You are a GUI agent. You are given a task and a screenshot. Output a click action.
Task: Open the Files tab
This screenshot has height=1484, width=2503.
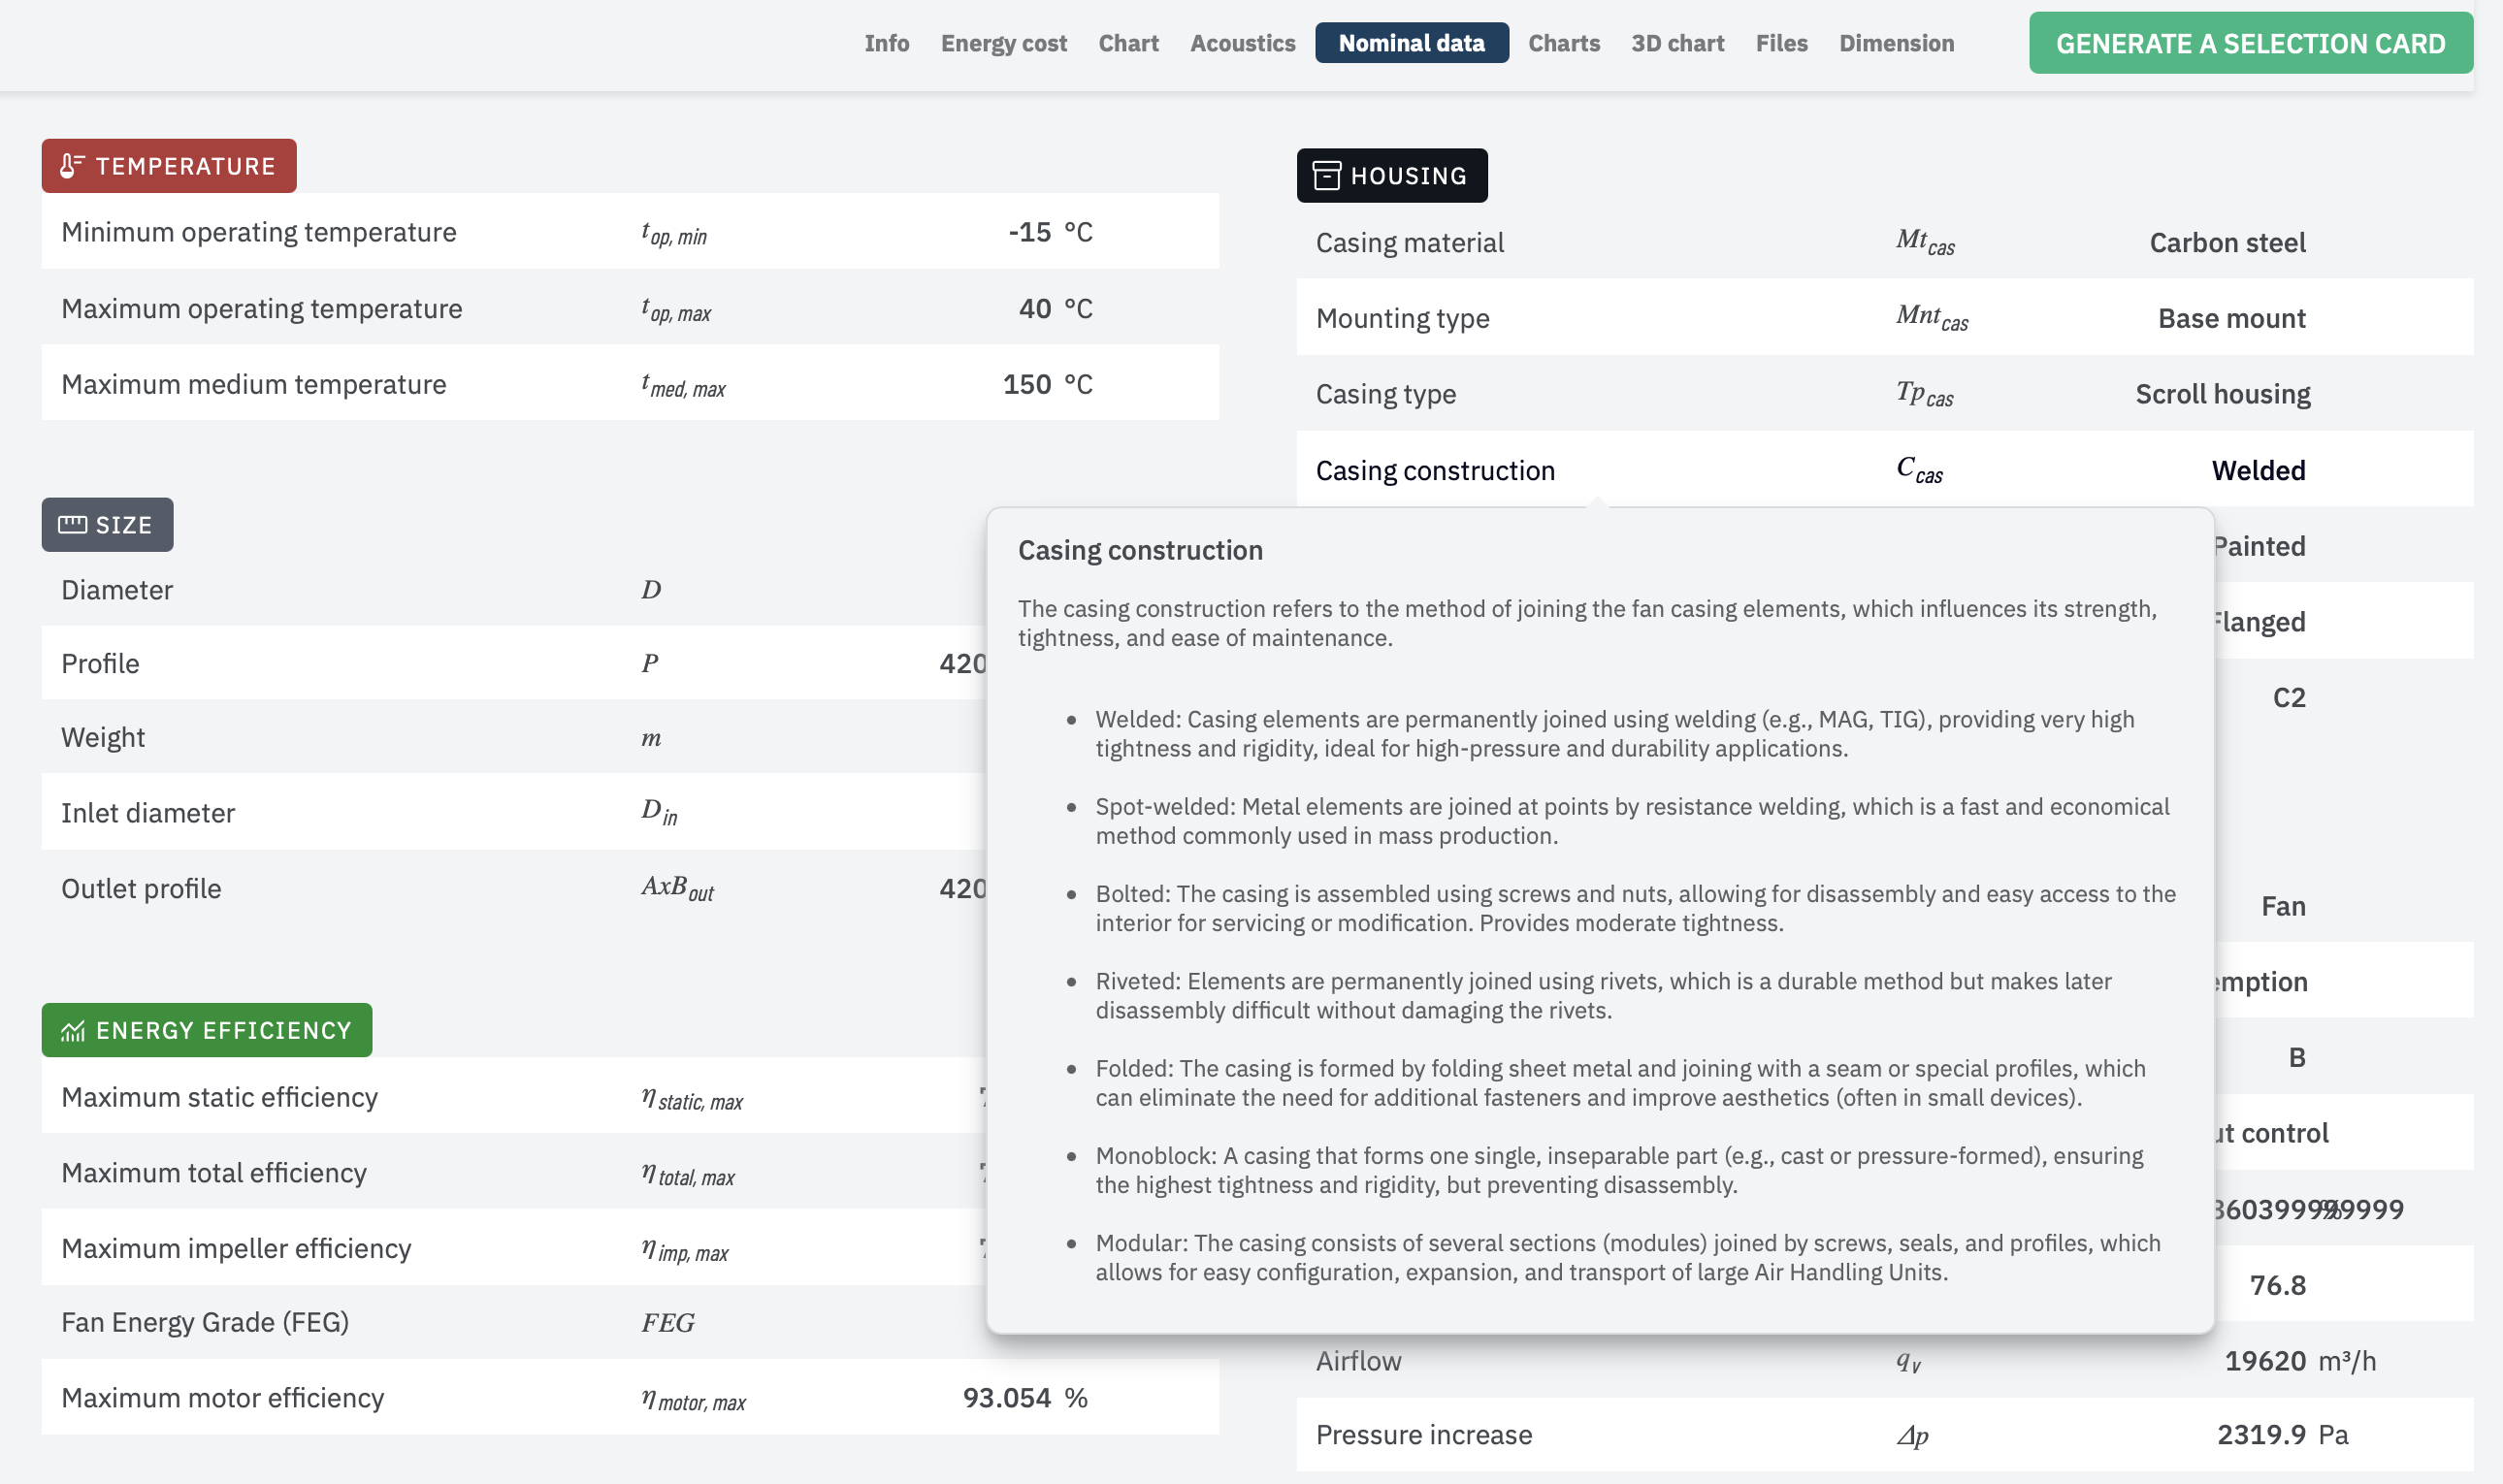click(1781, 43)
